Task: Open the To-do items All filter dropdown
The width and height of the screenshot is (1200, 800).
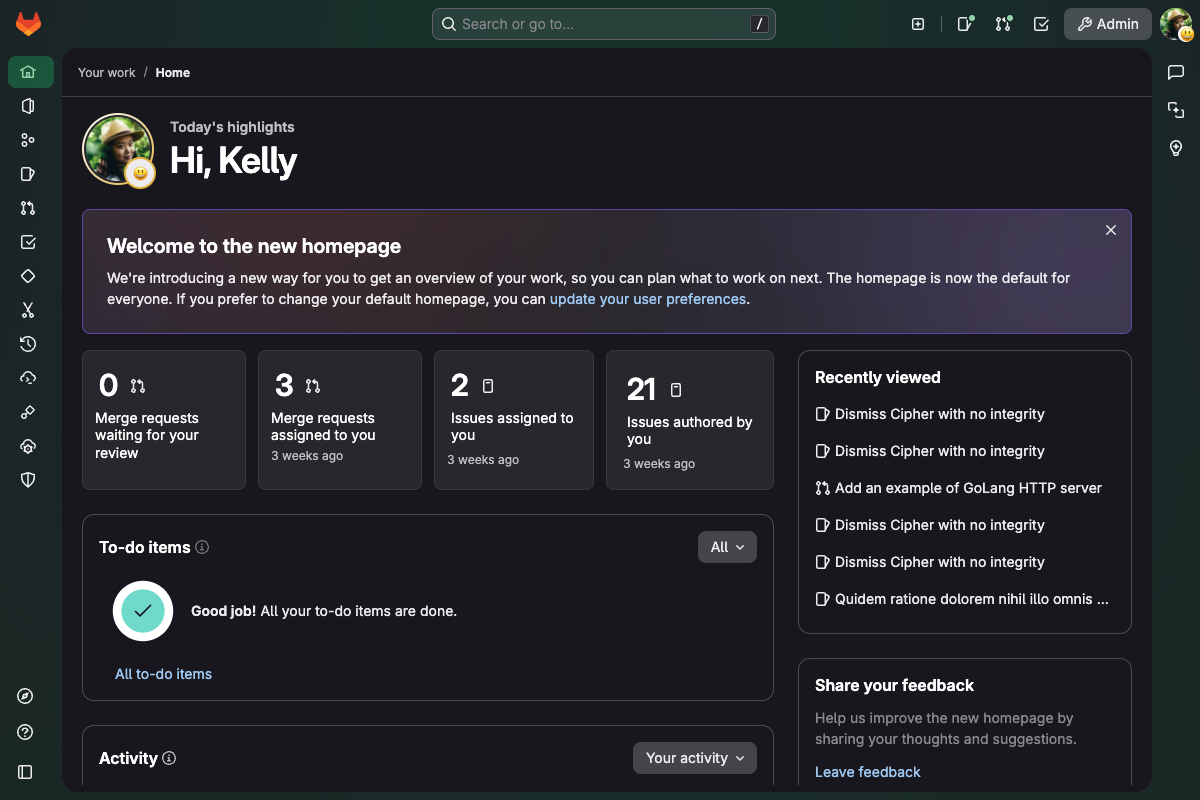Action: tap(727, 547)
